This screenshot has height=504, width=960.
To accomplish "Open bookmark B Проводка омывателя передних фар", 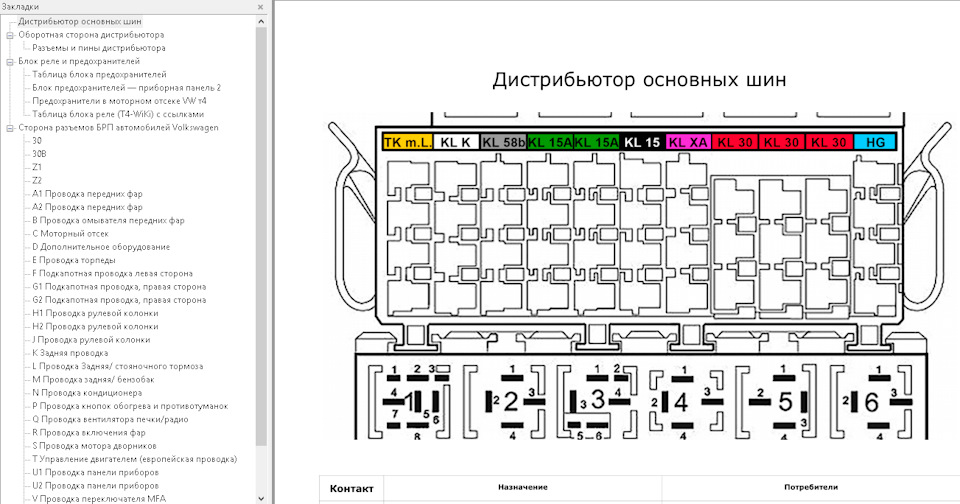I will tap(108, 220).
